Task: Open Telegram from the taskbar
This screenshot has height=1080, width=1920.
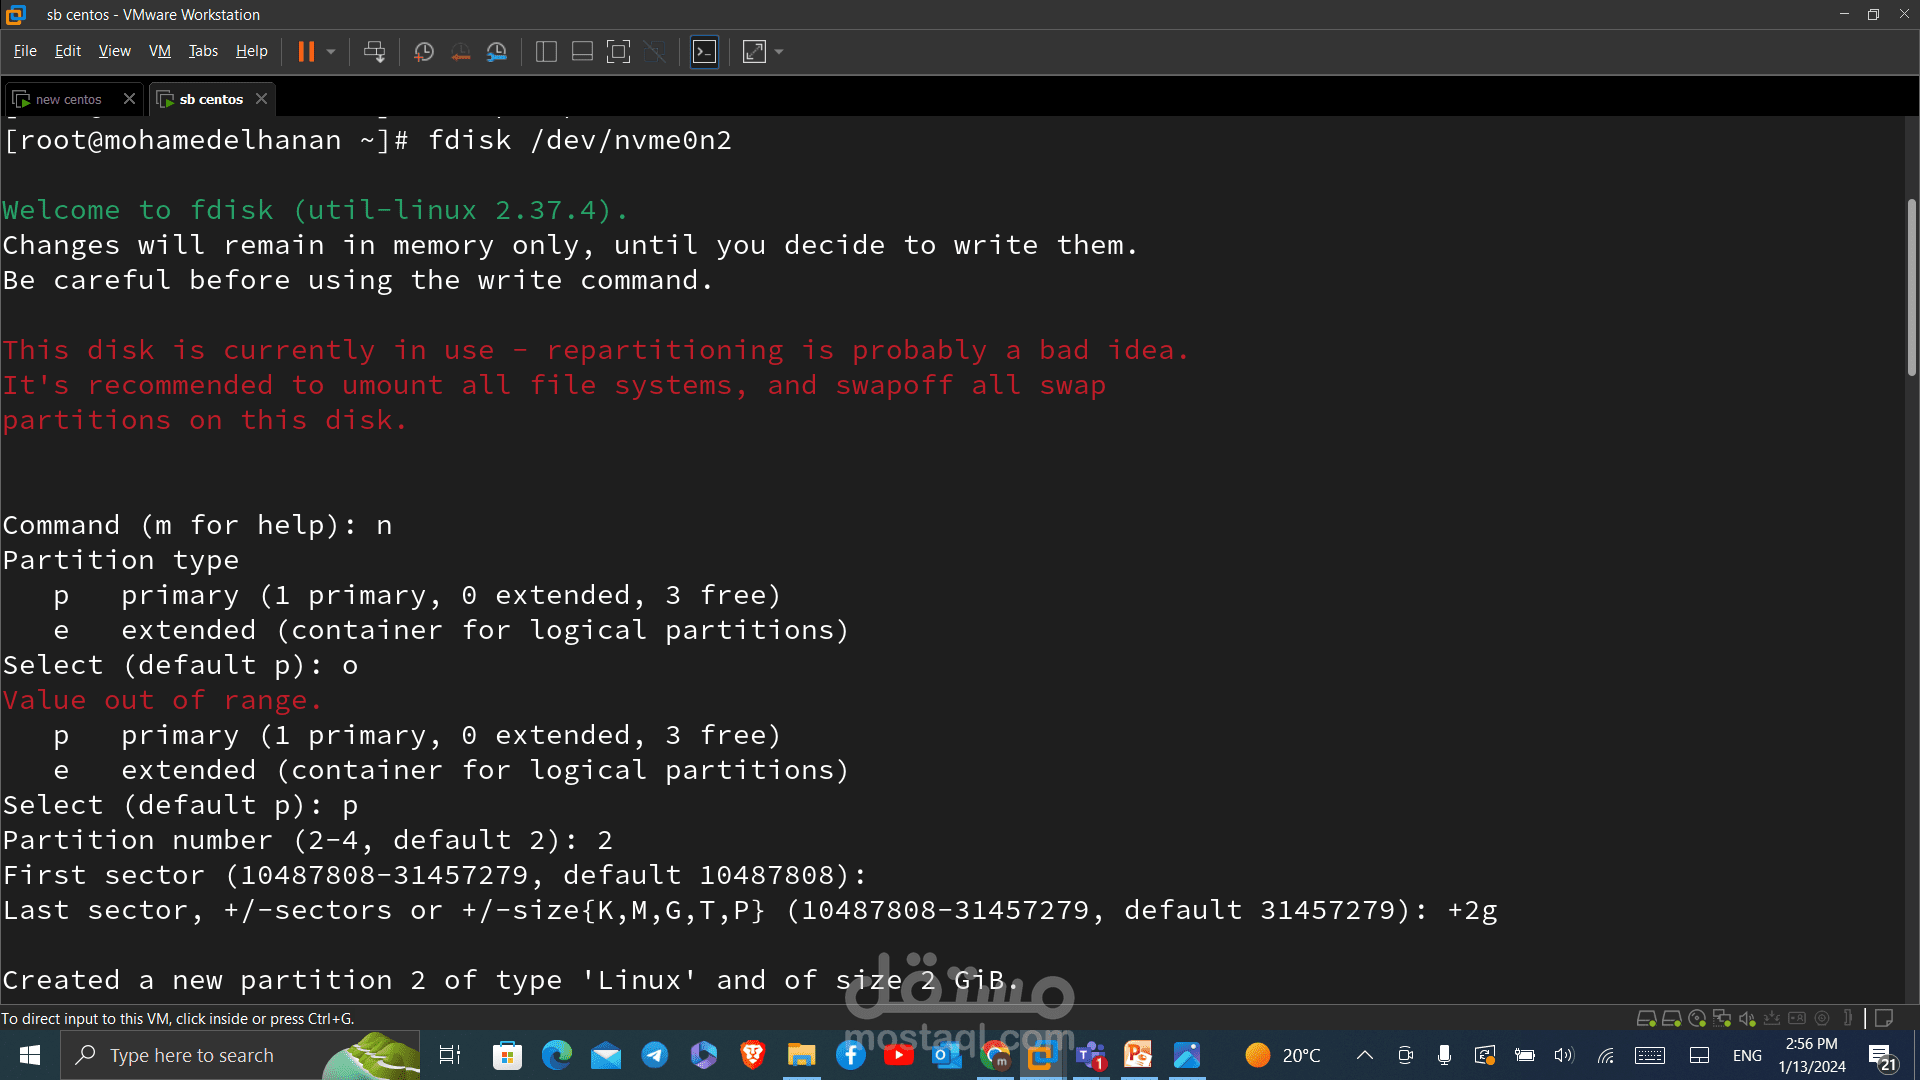Action: point(655,1055)
